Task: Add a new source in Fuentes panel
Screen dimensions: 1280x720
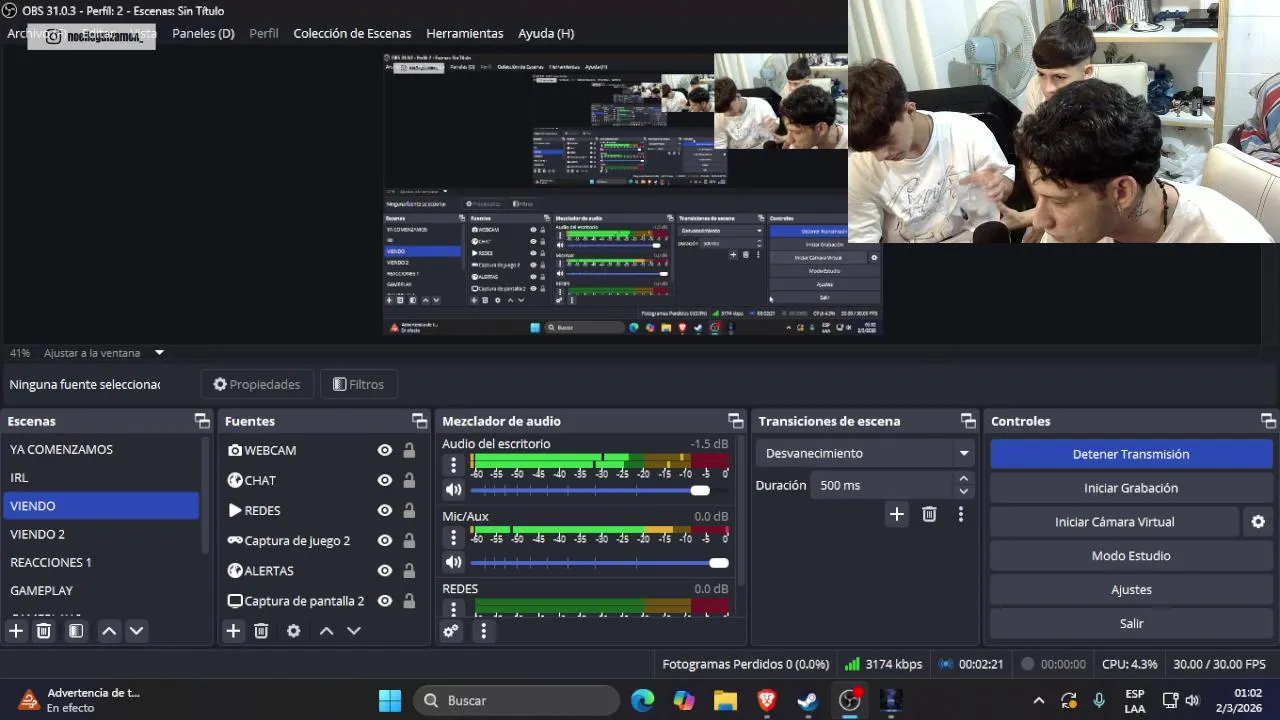Action: pos(233,631)
